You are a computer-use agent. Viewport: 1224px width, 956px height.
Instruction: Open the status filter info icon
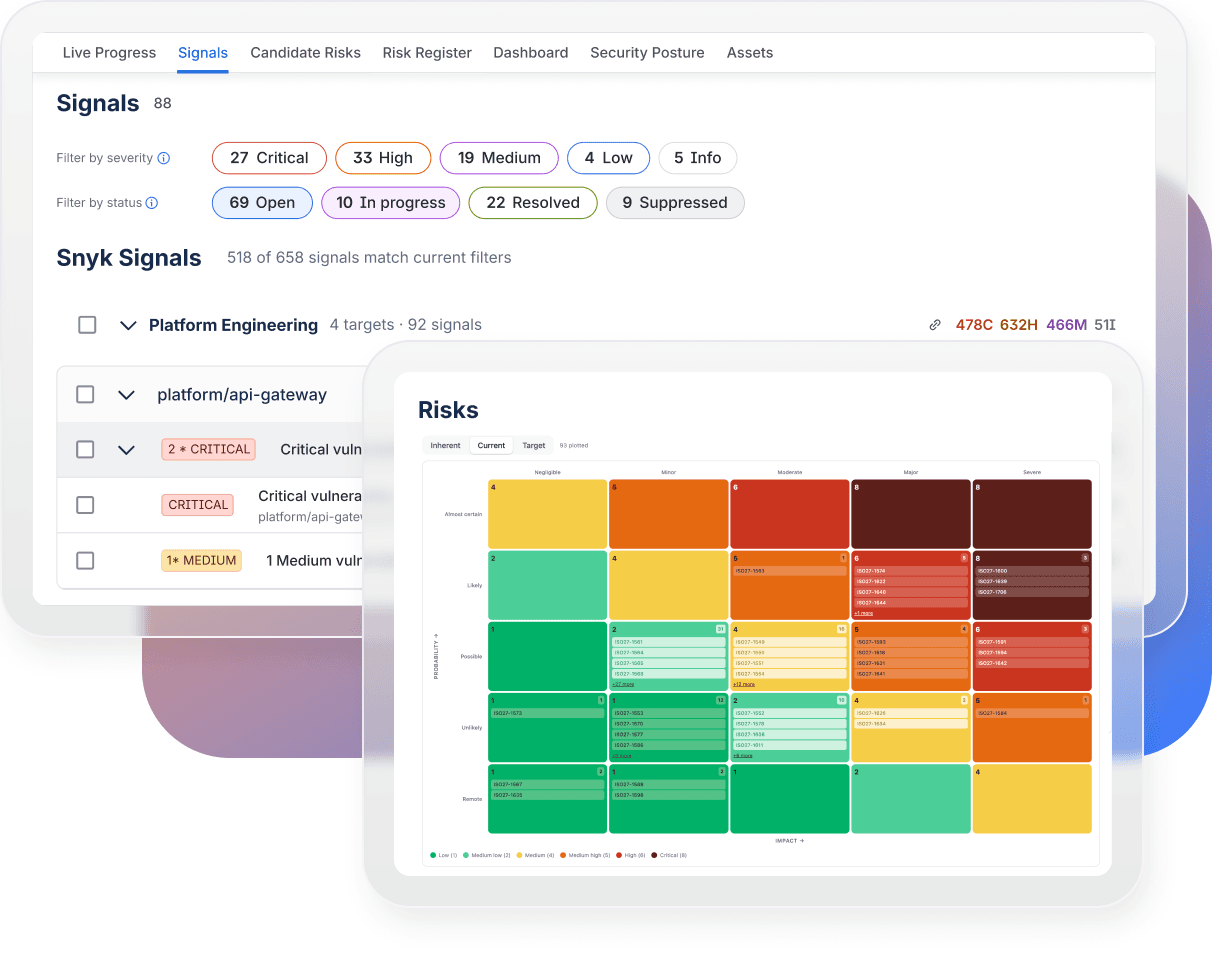(152, 203)
